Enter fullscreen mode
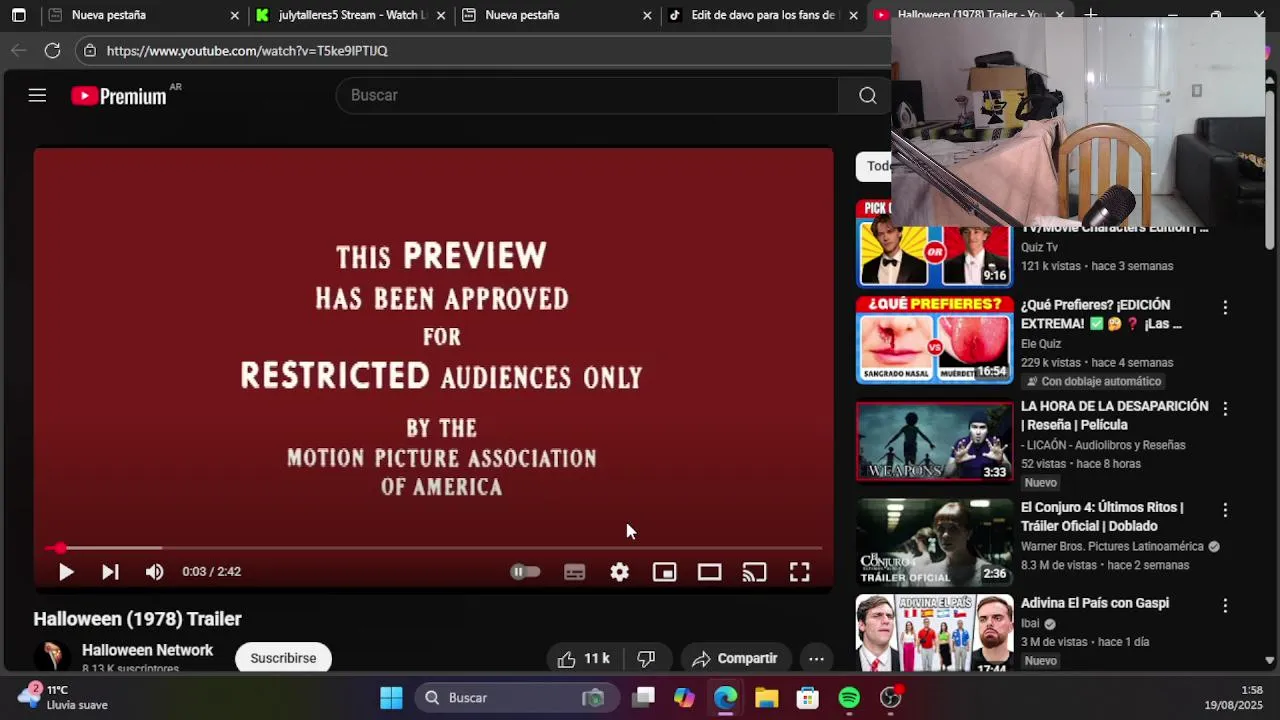Screen dimensions: 1280x720 click(799, 572)
